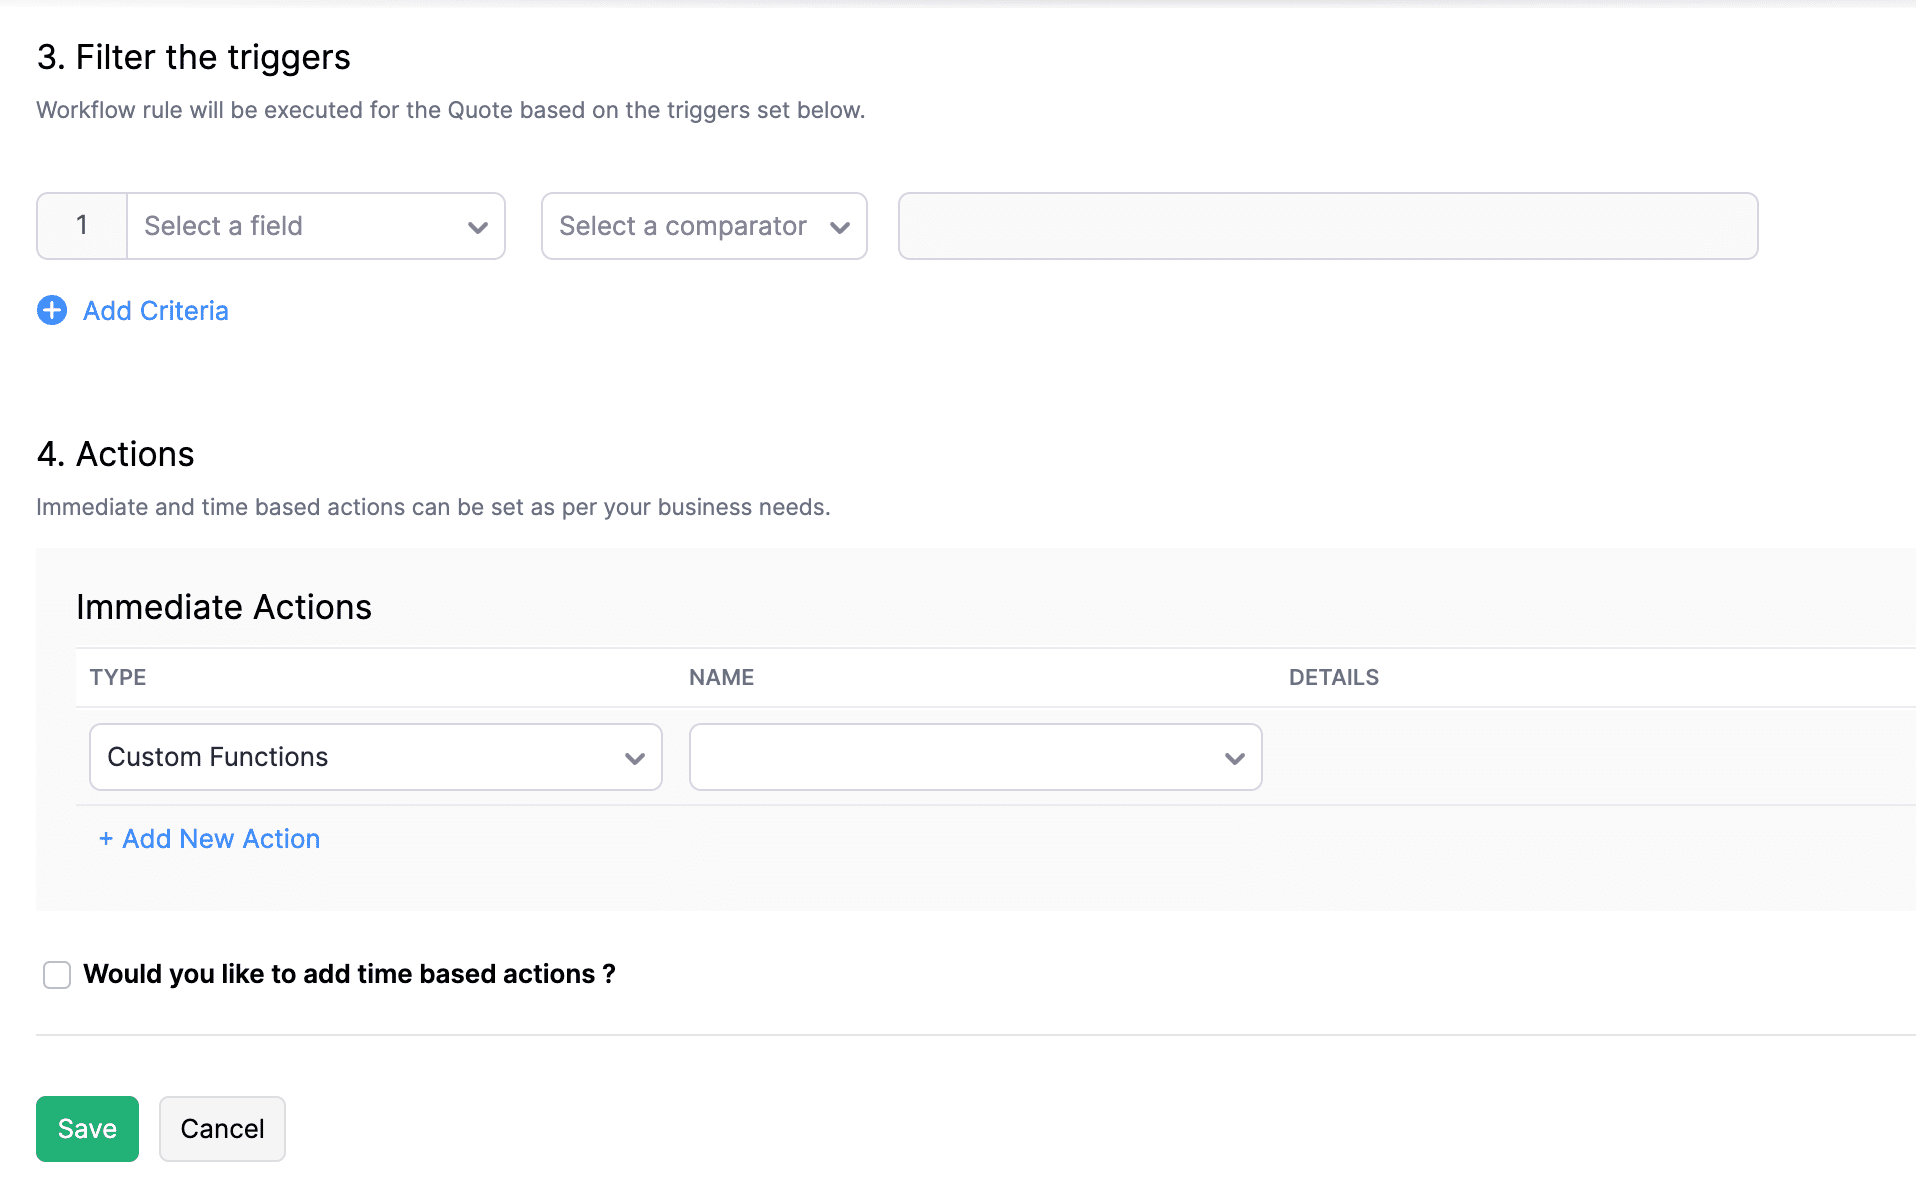
Task: Open the Custom Functions action type dropdown
Action: pos(360,757)
